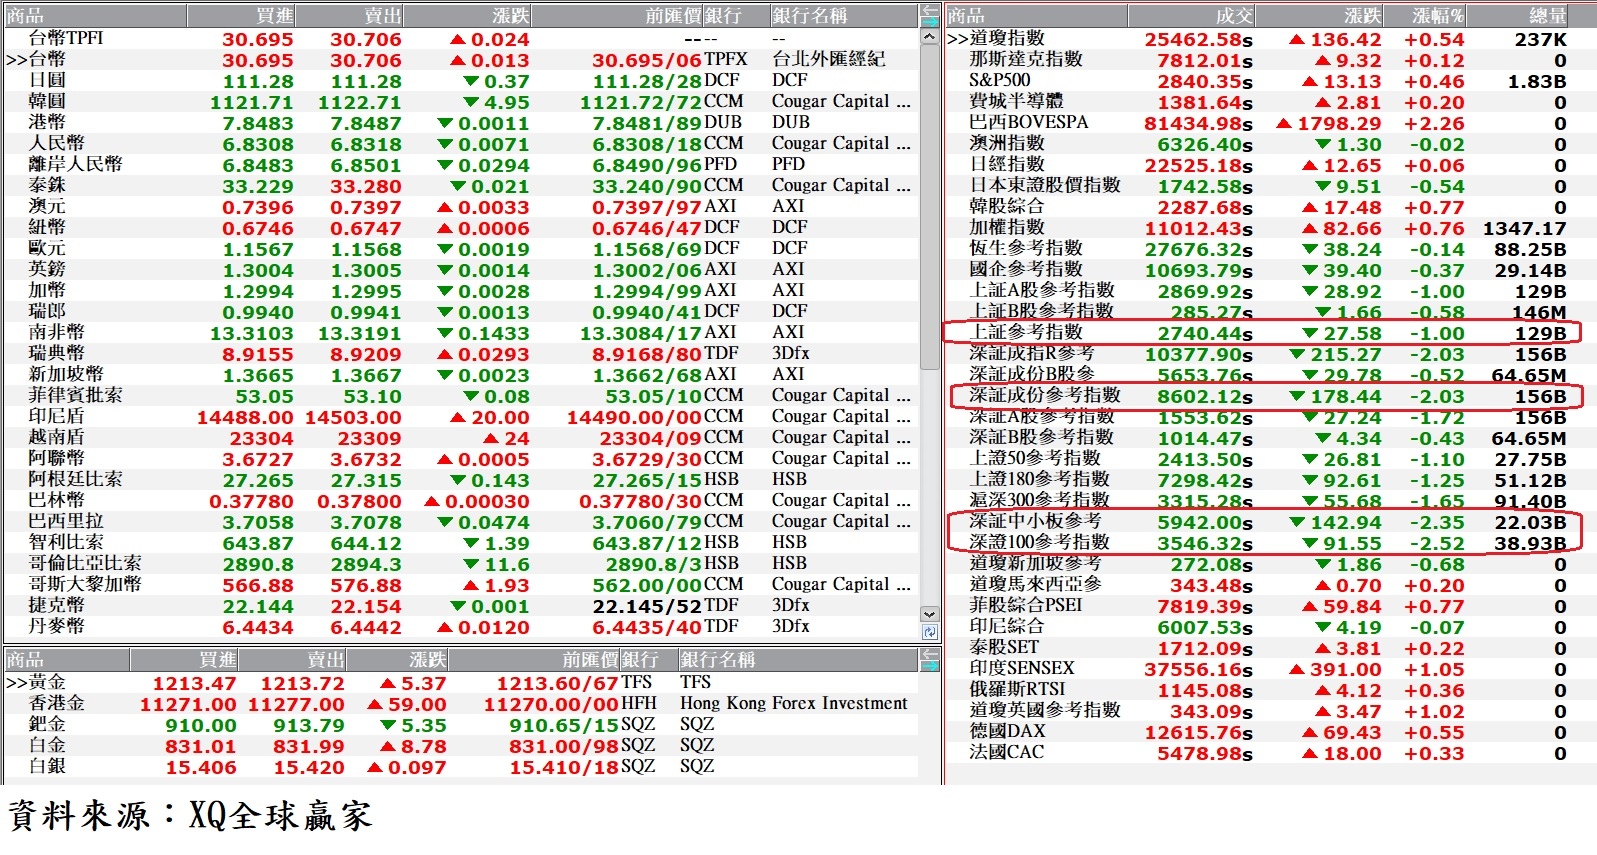Click the grey left-arrow icon in the forex panel header
1597x855 pixels.
point(929,10)
